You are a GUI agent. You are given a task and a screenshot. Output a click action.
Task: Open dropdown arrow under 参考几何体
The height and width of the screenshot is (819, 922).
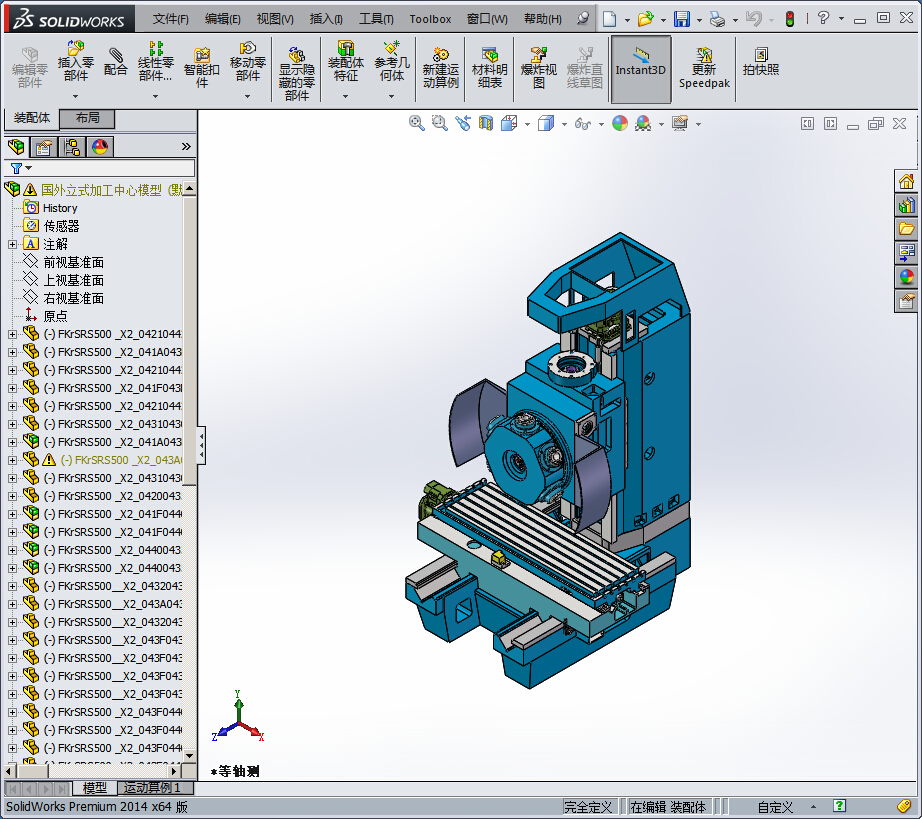click(392, 96)
